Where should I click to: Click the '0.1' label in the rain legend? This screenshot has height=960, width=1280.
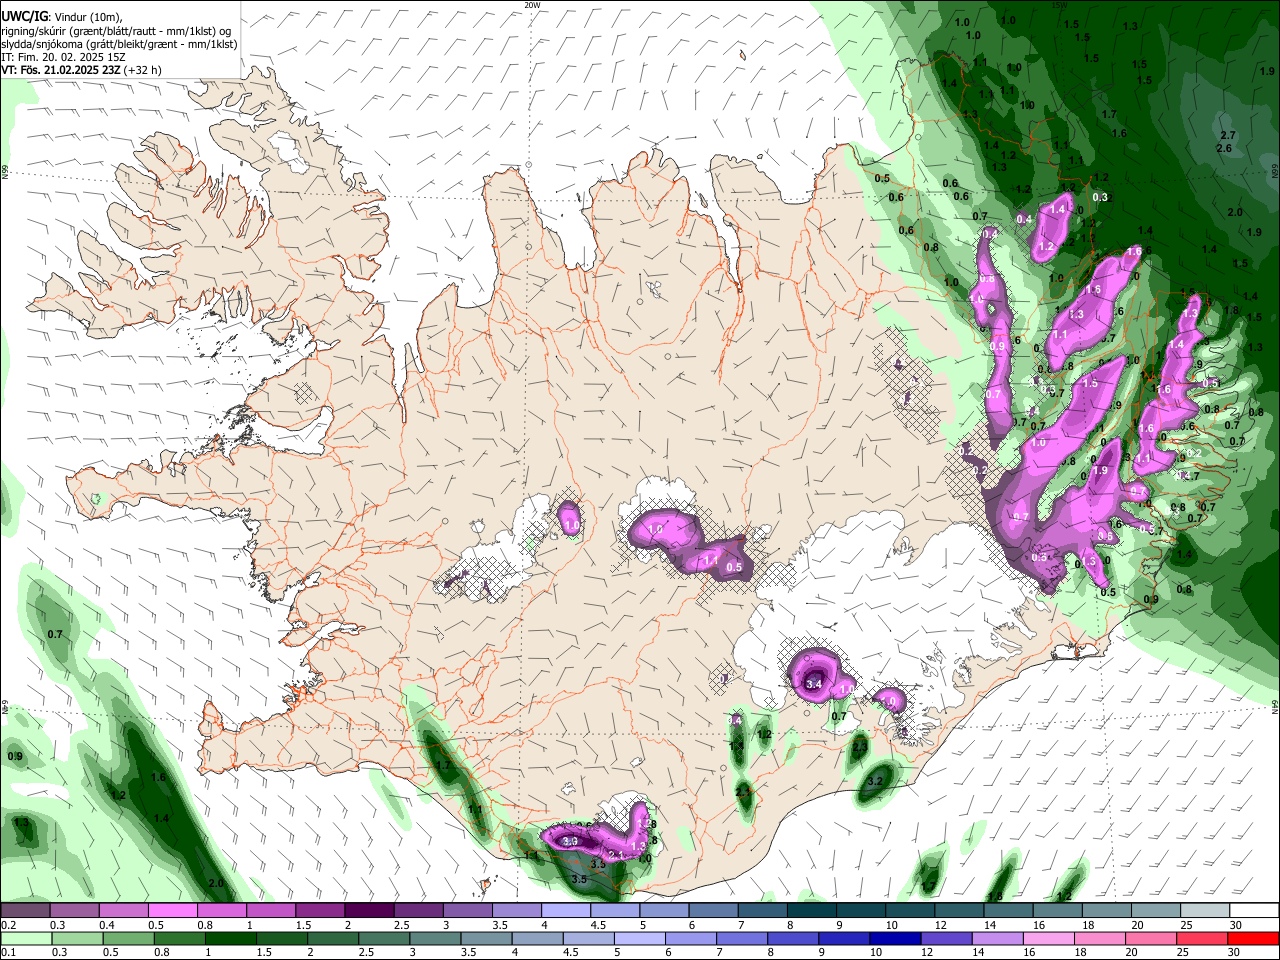[8, 953]
